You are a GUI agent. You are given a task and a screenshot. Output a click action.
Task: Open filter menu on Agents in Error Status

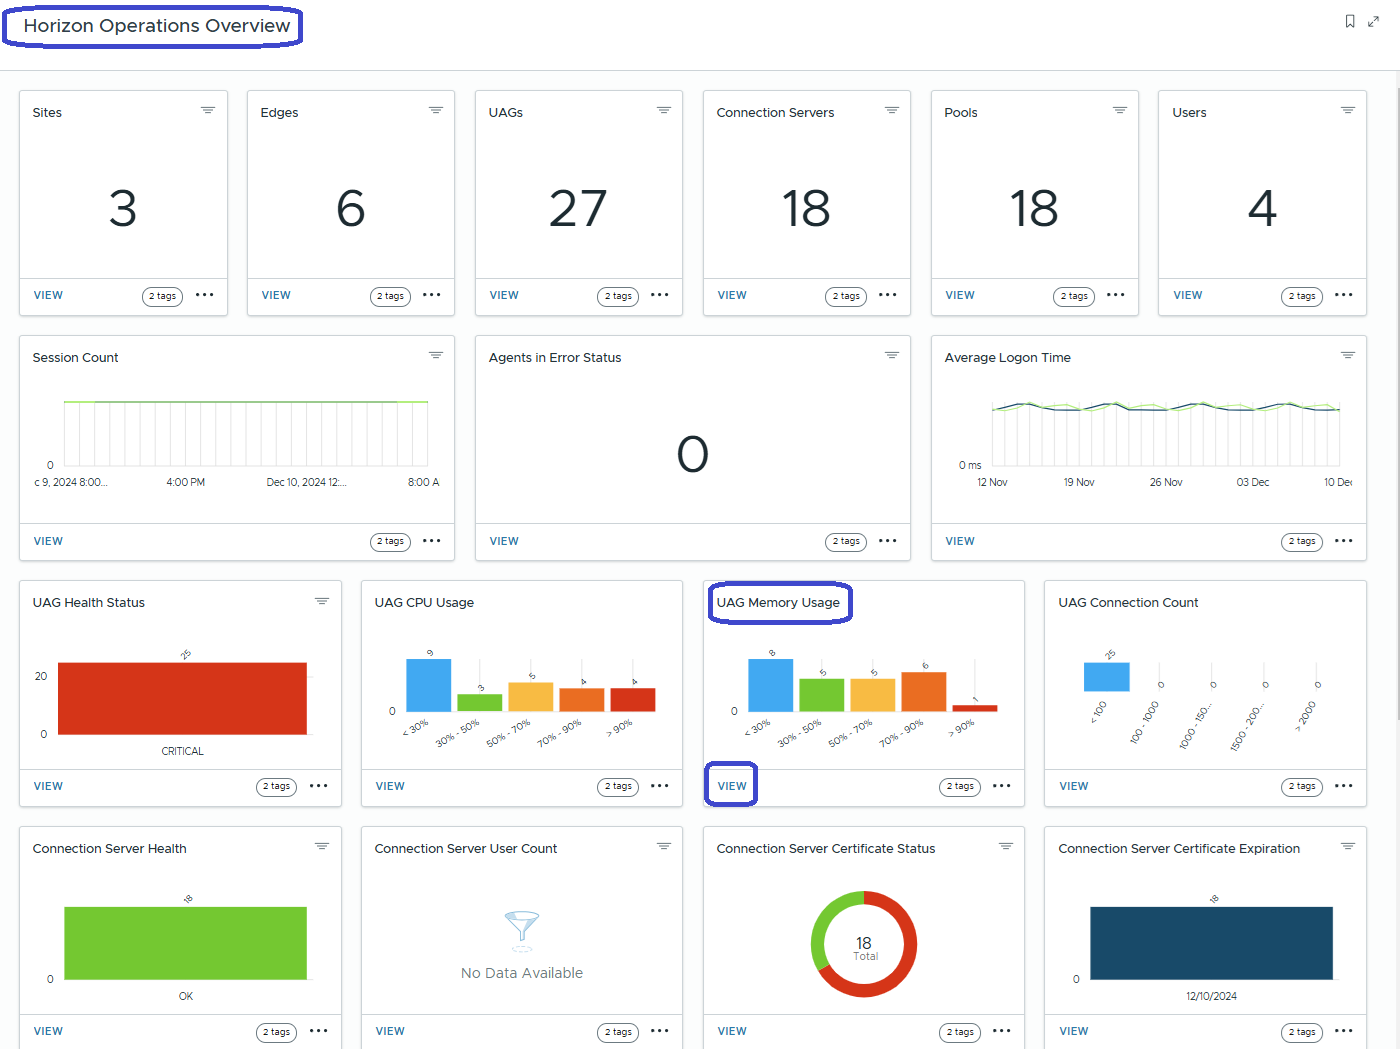pos(892,355)
